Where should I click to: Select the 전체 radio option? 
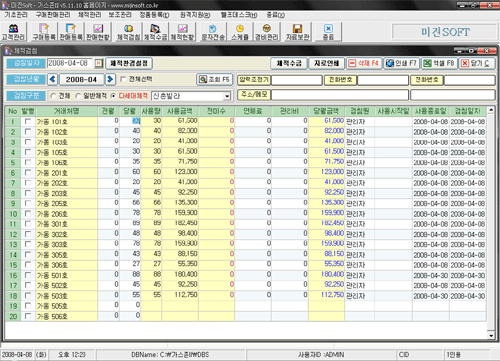pos(53,96)
